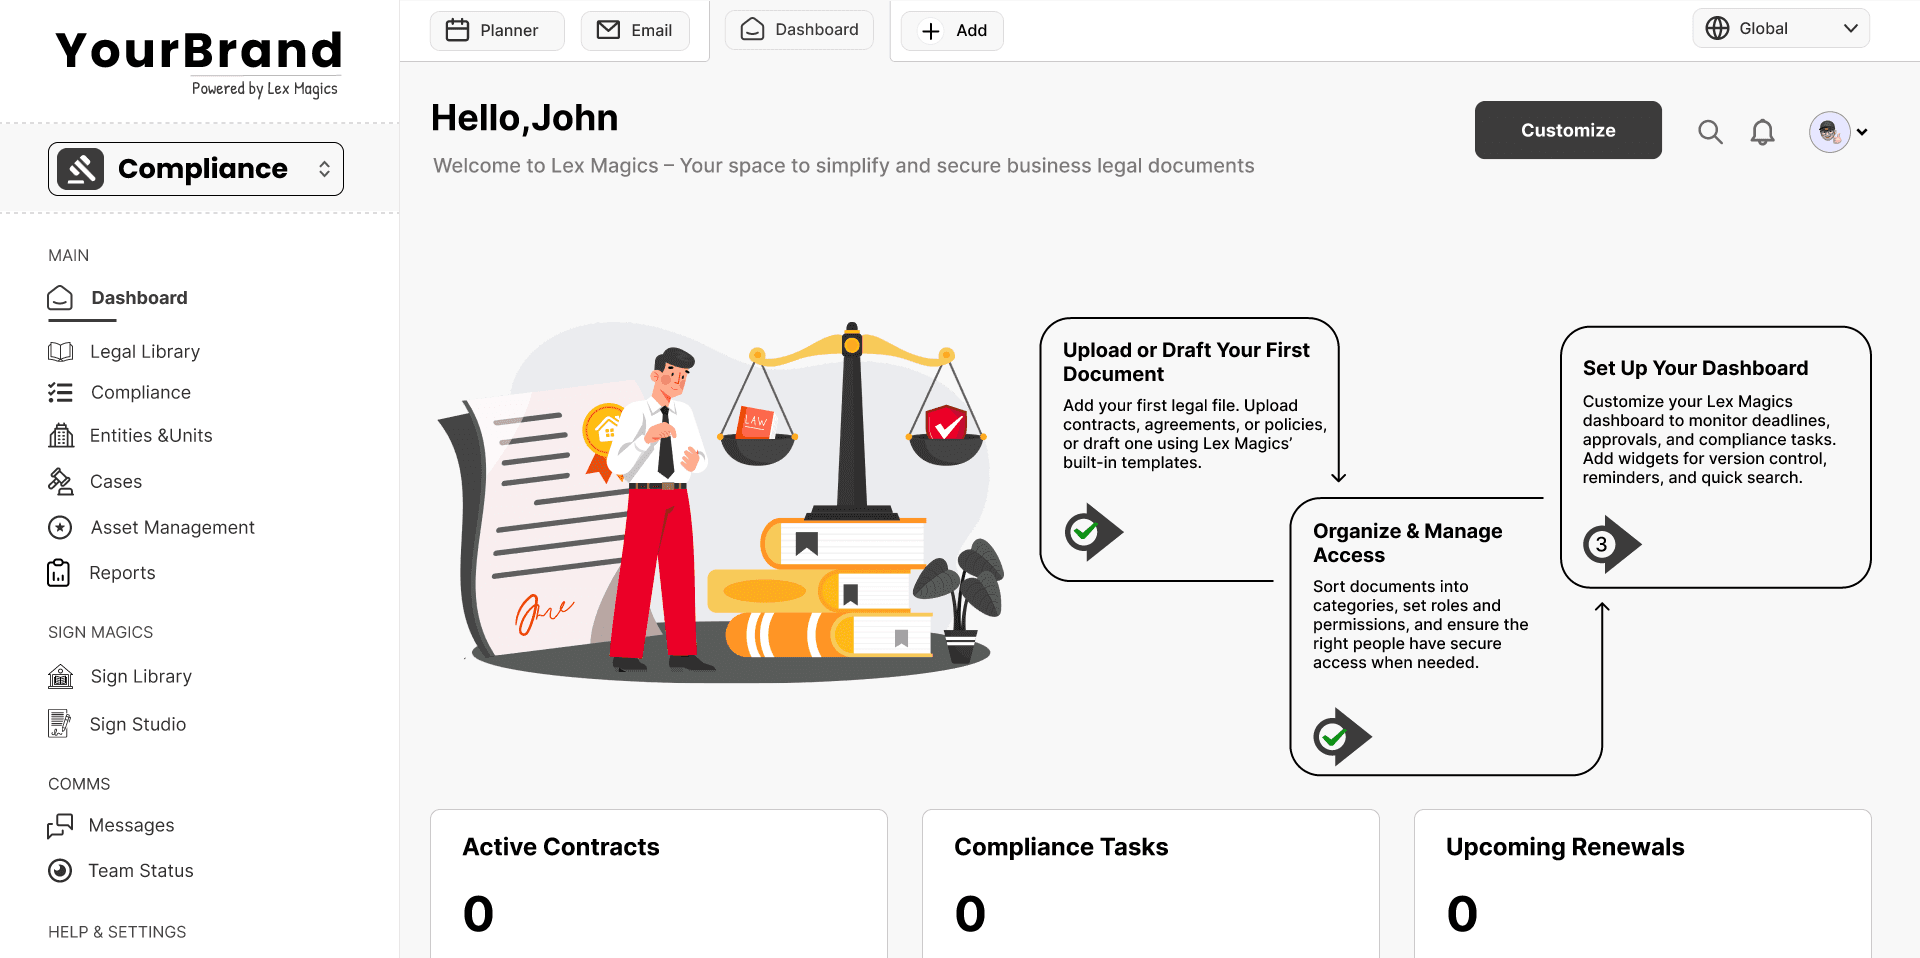1920x958 pixels.
Task: Click the Organize & Manage Access heading
Action: point(1407,543)
